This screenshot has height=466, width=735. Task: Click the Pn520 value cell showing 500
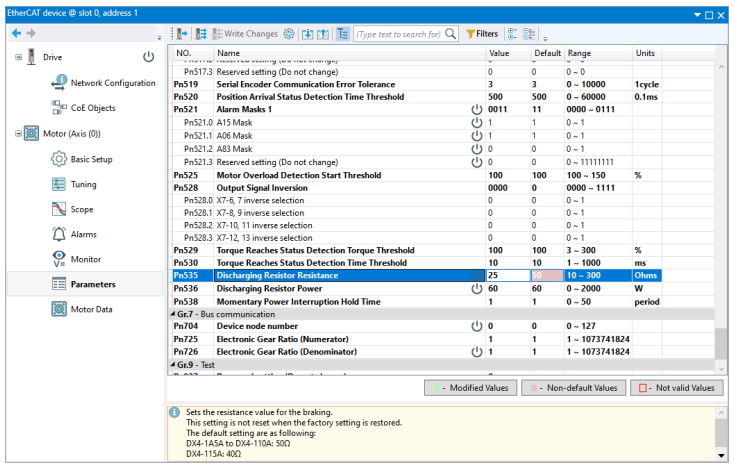pos(508,97)
